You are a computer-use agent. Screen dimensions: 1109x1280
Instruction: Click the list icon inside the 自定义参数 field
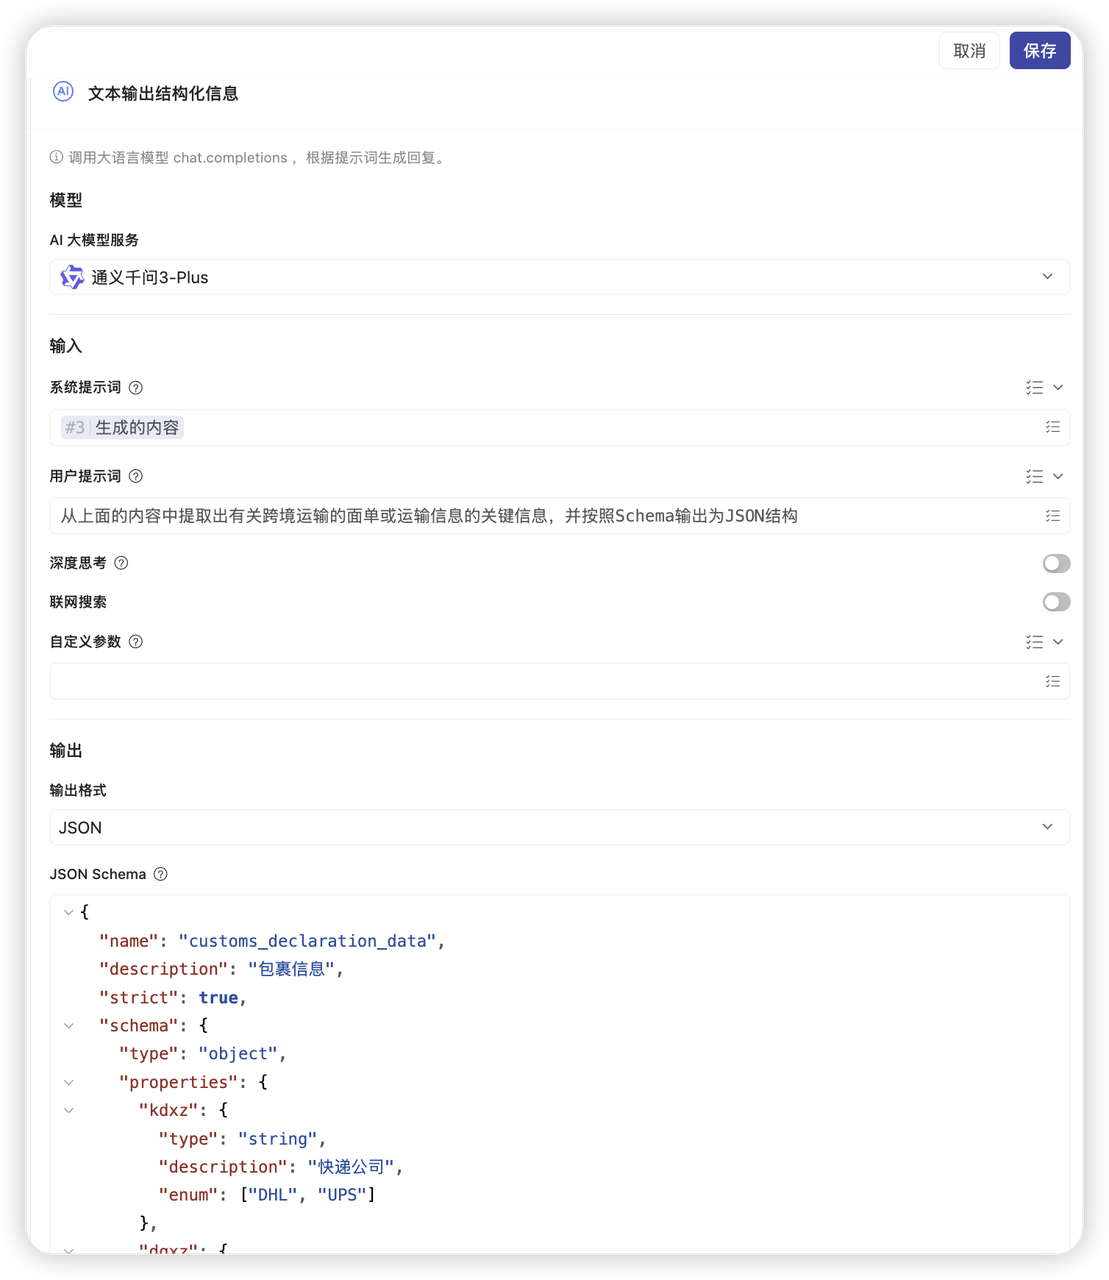click(x=1052, y=681)
